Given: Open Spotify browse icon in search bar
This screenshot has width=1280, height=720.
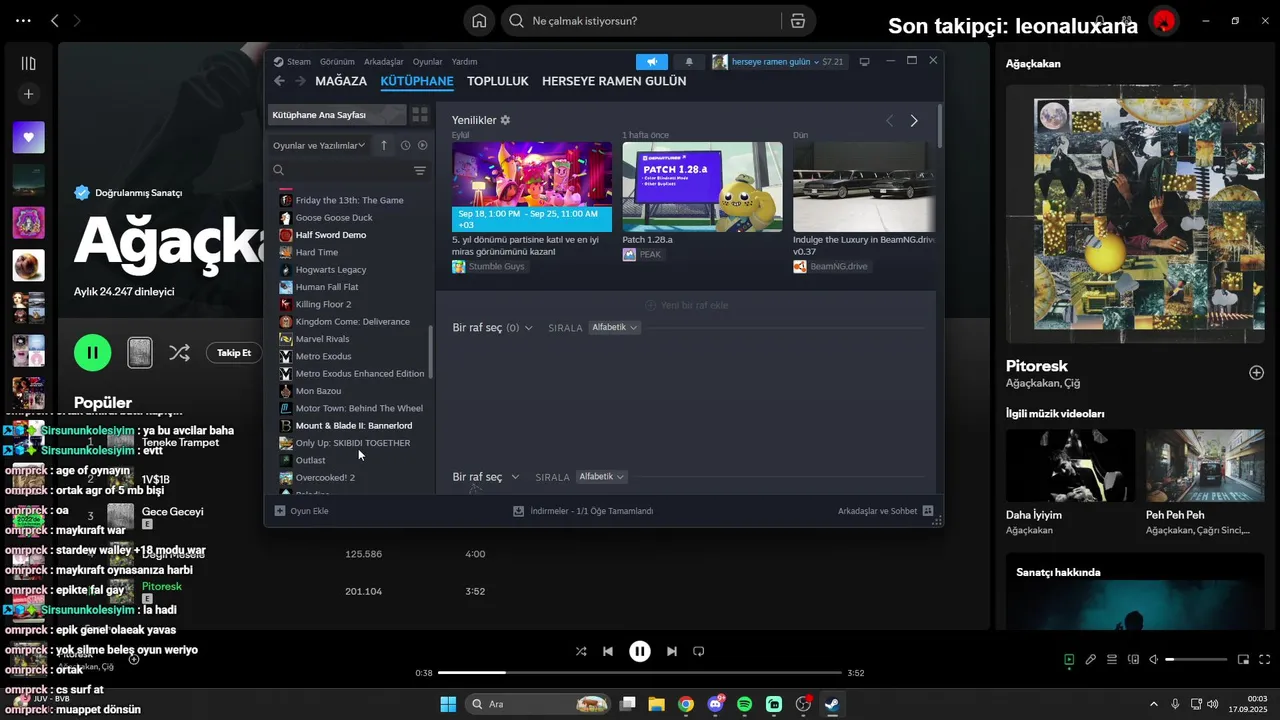Looking at the screenshot, I should pos(797,21).
